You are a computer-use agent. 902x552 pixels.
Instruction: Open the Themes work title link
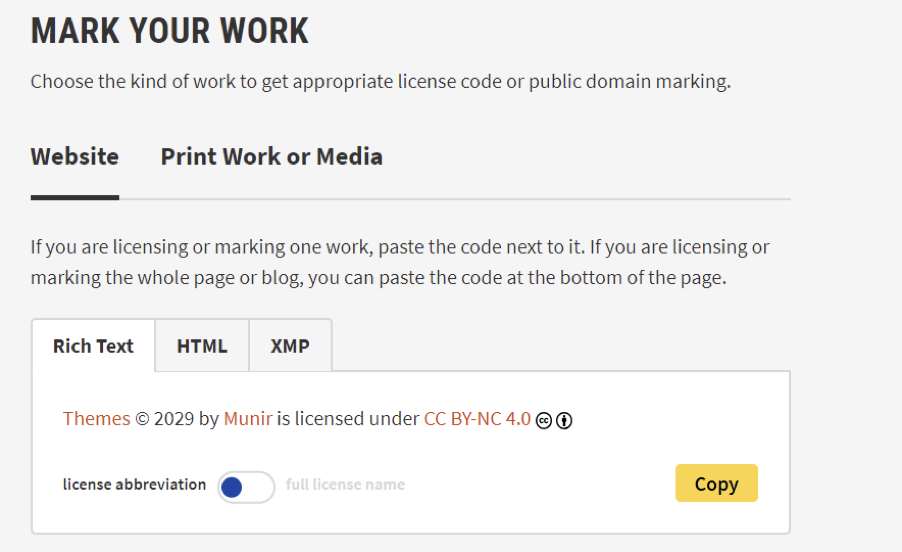[x=96, y=419]
